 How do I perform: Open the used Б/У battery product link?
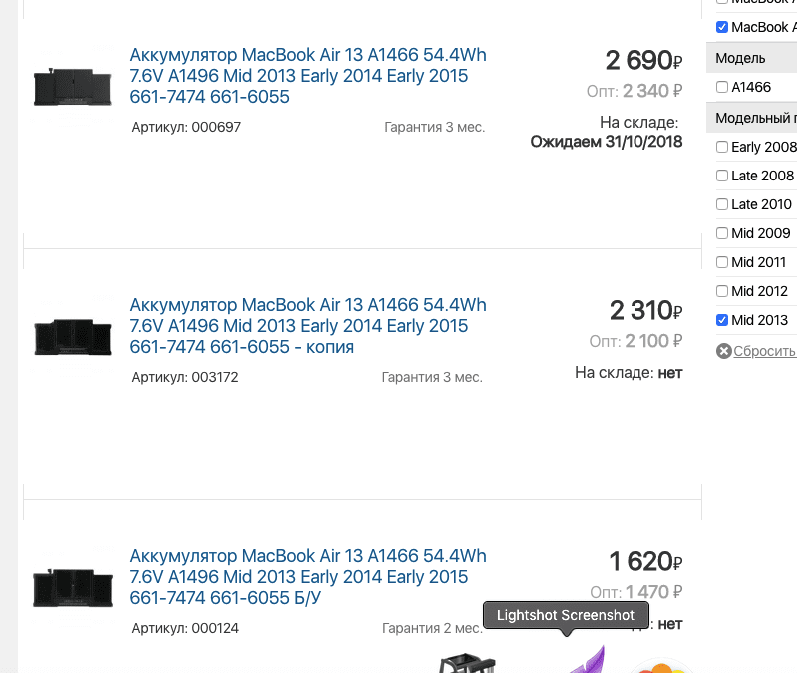pyautogui.click(x=308, y=577)
